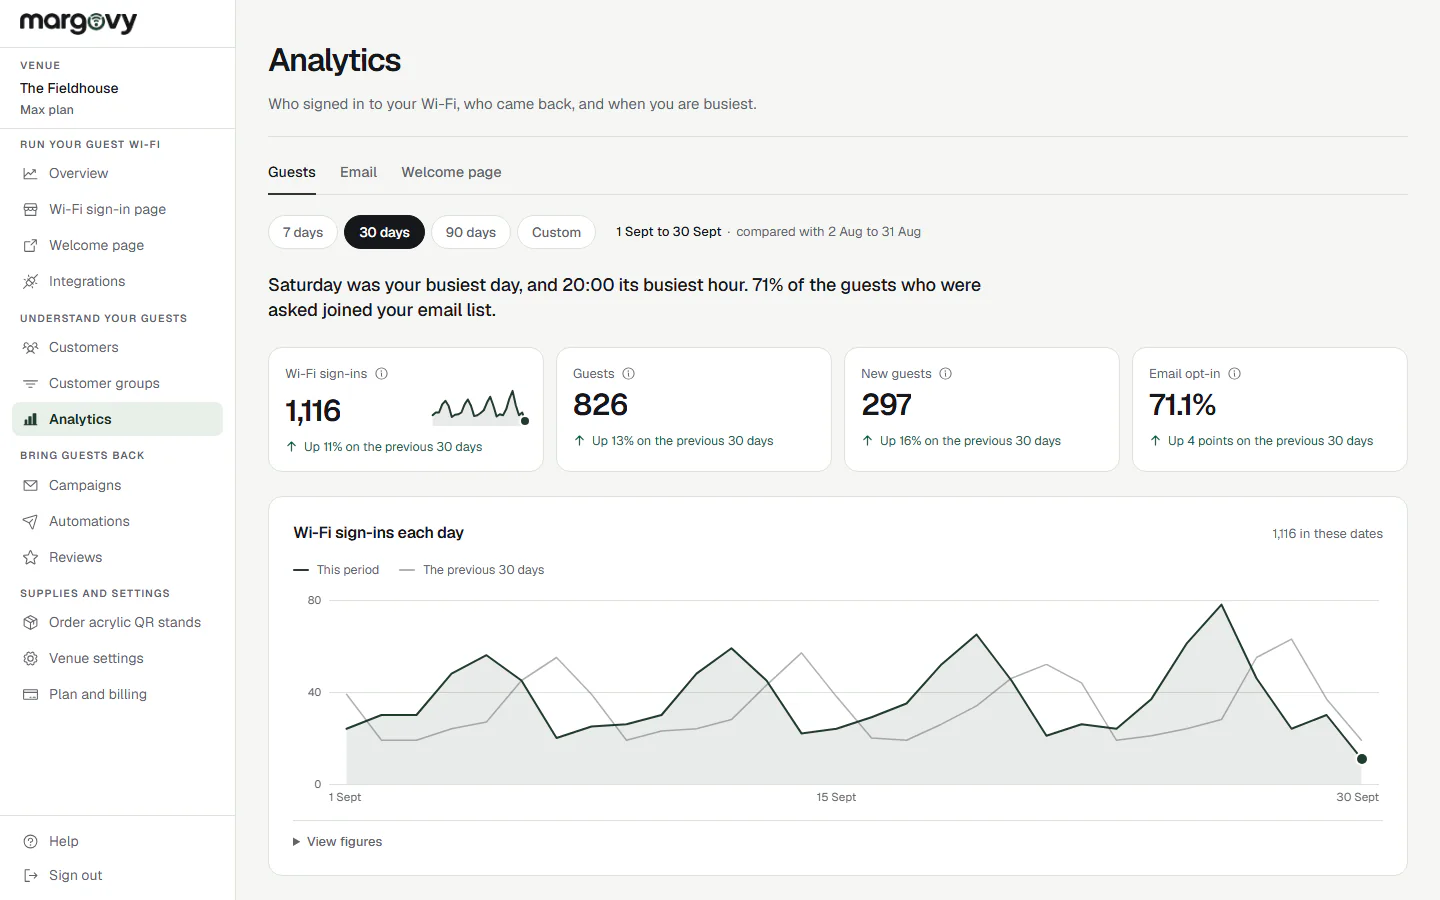Click the 1,116 sign-ins value
This screenshot has height=900, width=1440.
pos(313,411)
